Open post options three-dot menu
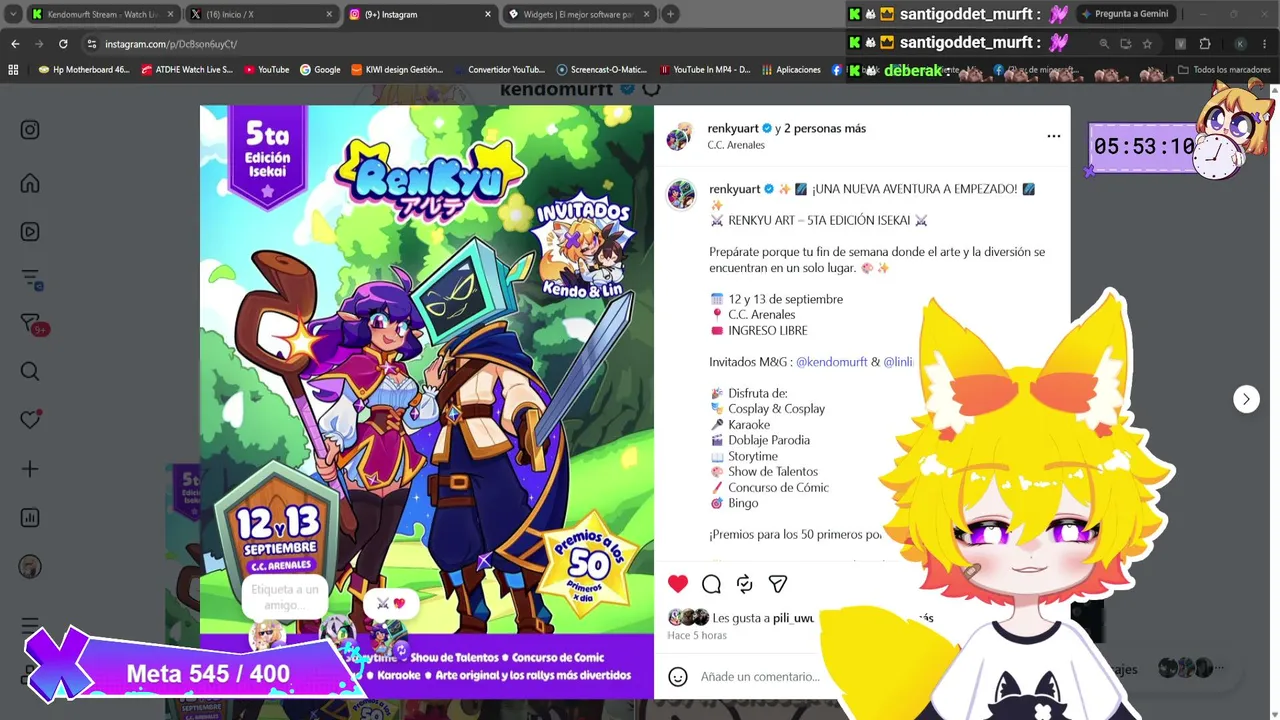Image resolution: width=1280 pixels, height=720 pixels. coord(1053,136)
